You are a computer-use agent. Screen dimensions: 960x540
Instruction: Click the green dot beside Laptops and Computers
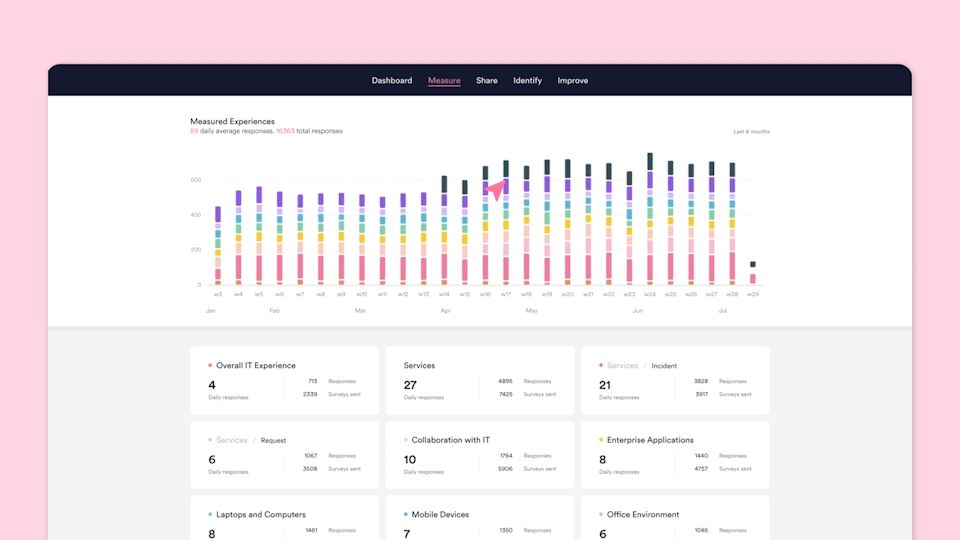tap(210, 515)
